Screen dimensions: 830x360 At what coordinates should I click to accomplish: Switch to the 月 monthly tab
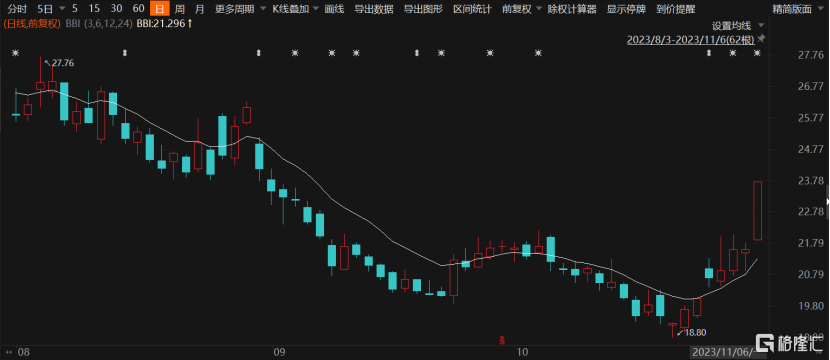(x=199, y=9)
